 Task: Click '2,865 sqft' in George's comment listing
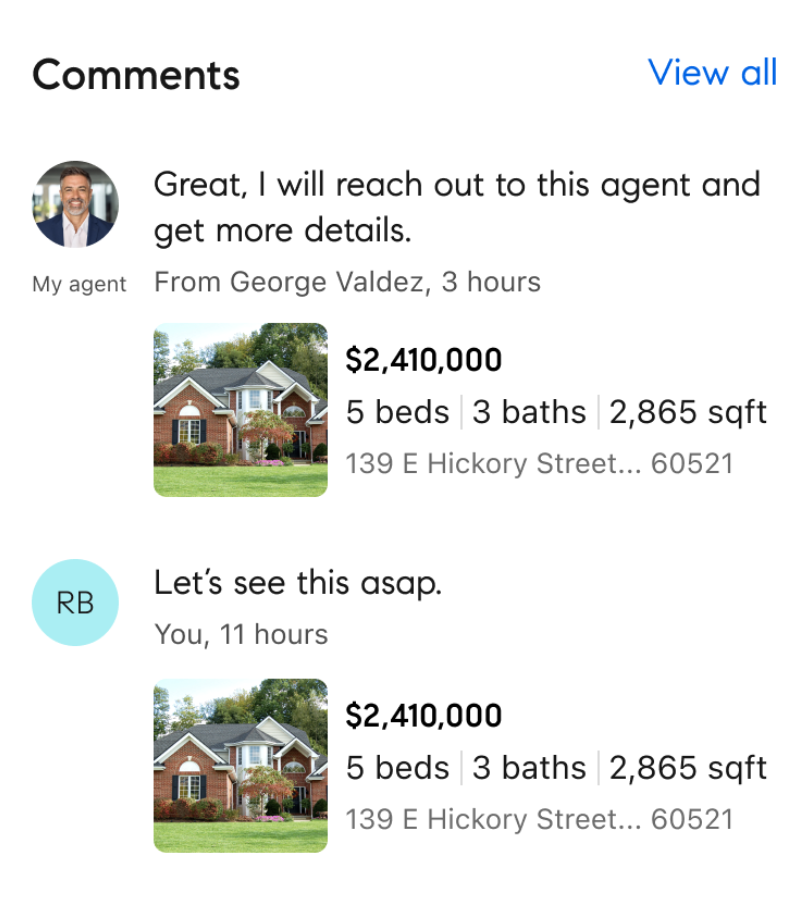tap(687, 412)
